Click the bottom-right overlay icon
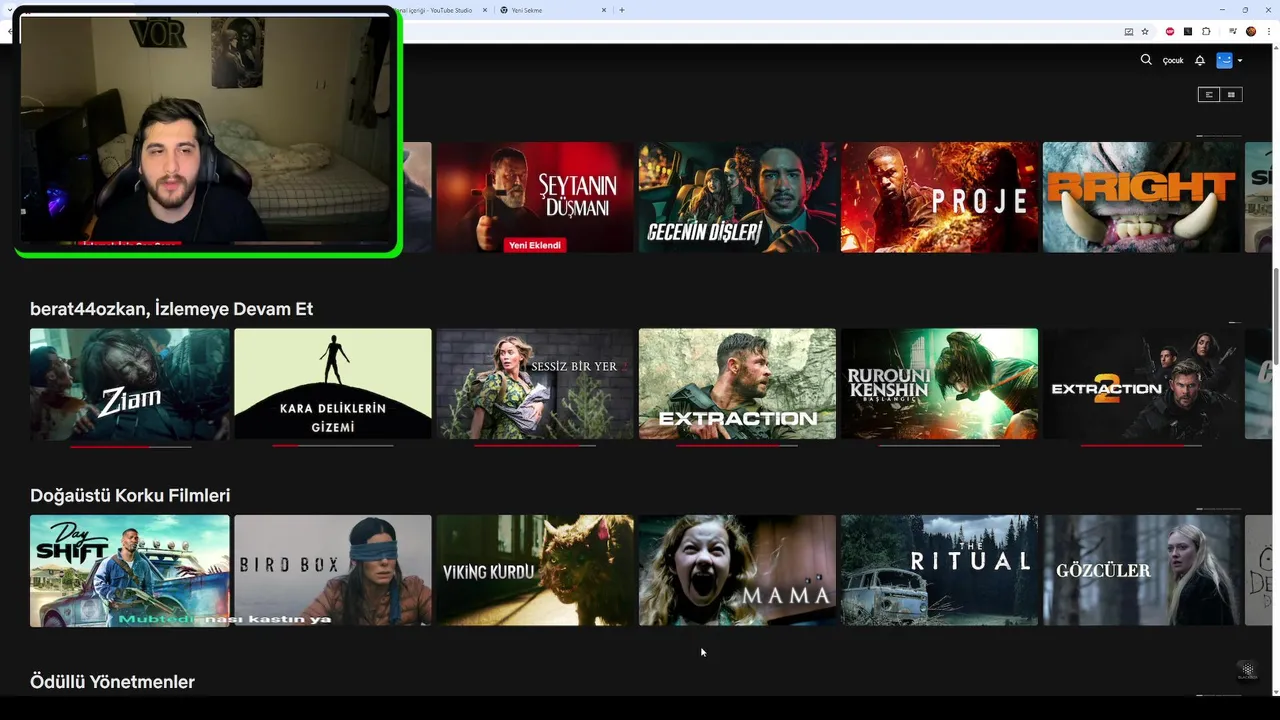 pos(1247,670)
